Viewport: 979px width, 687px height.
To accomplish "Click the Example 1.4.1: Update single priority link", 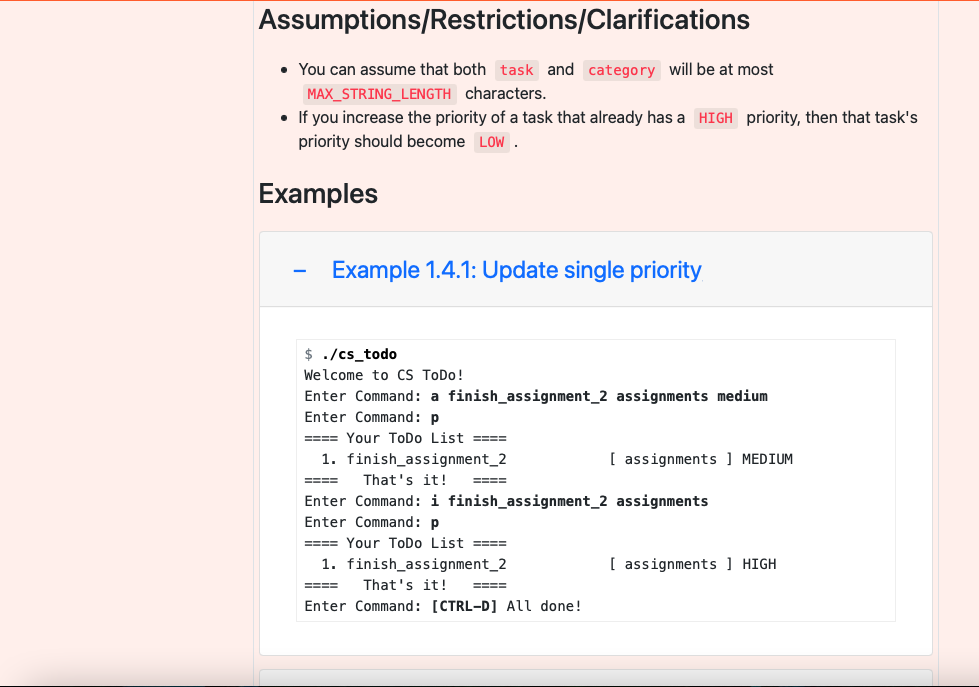I will (517, 270).
